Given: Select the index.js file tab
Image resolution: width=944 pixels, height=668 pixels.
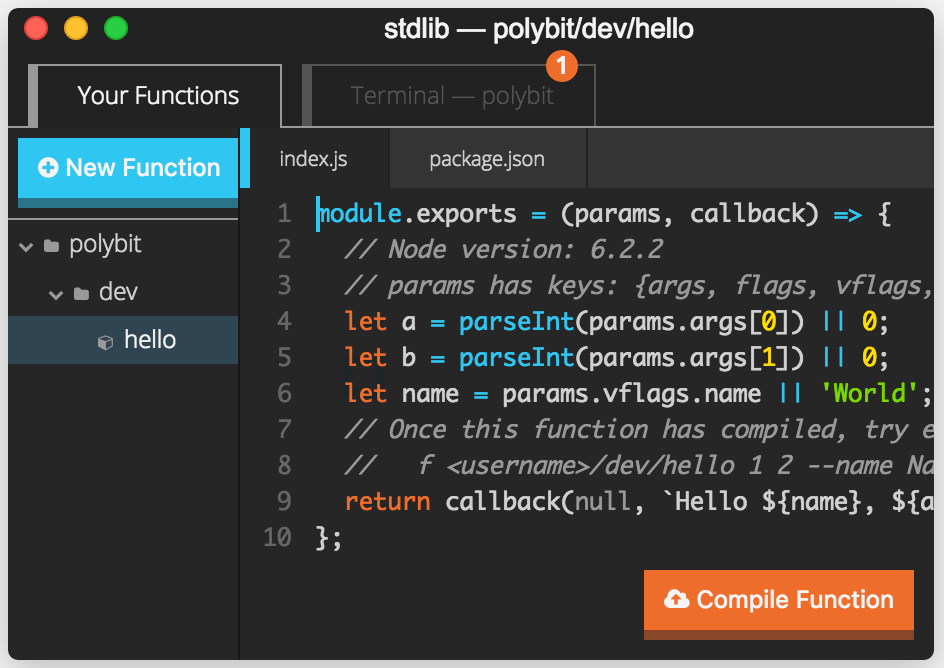Looking at the screenshot, I should [x=313, y=159].
